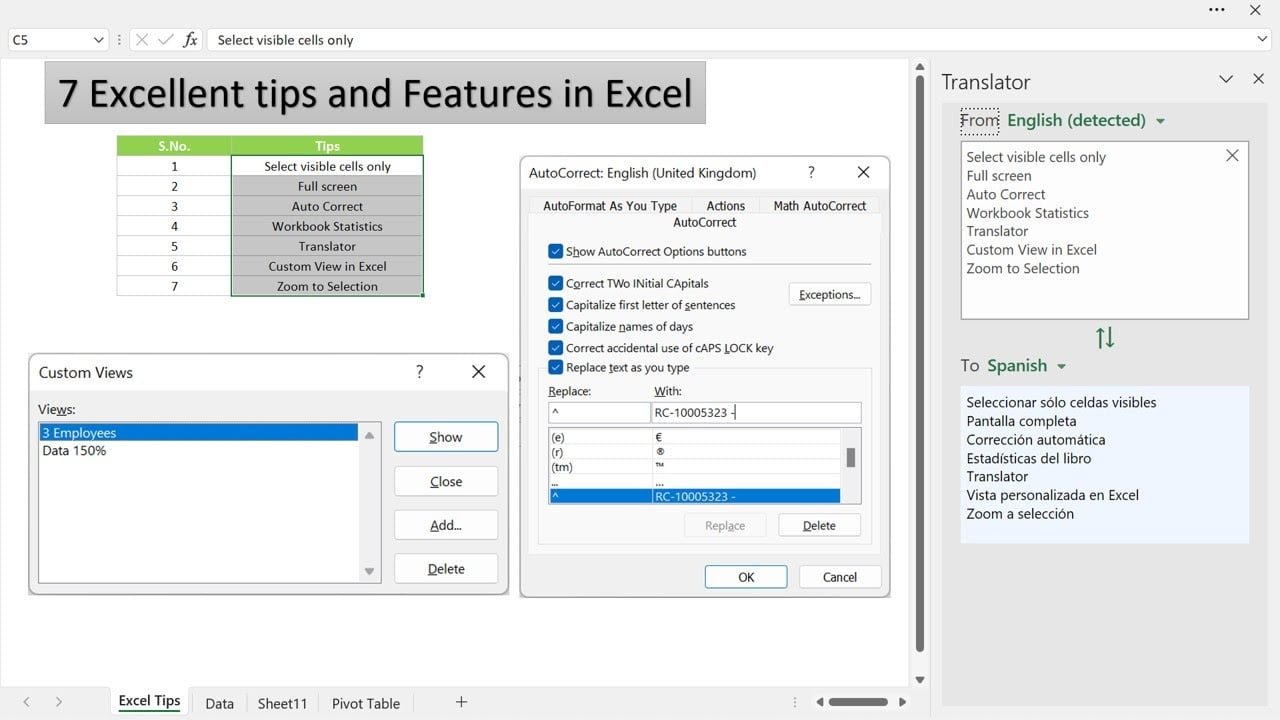The height and width of the screenshot is (720, 1280).
Task: Click horizontal scrollbar right arrow
Action: [x=902, y=702]
